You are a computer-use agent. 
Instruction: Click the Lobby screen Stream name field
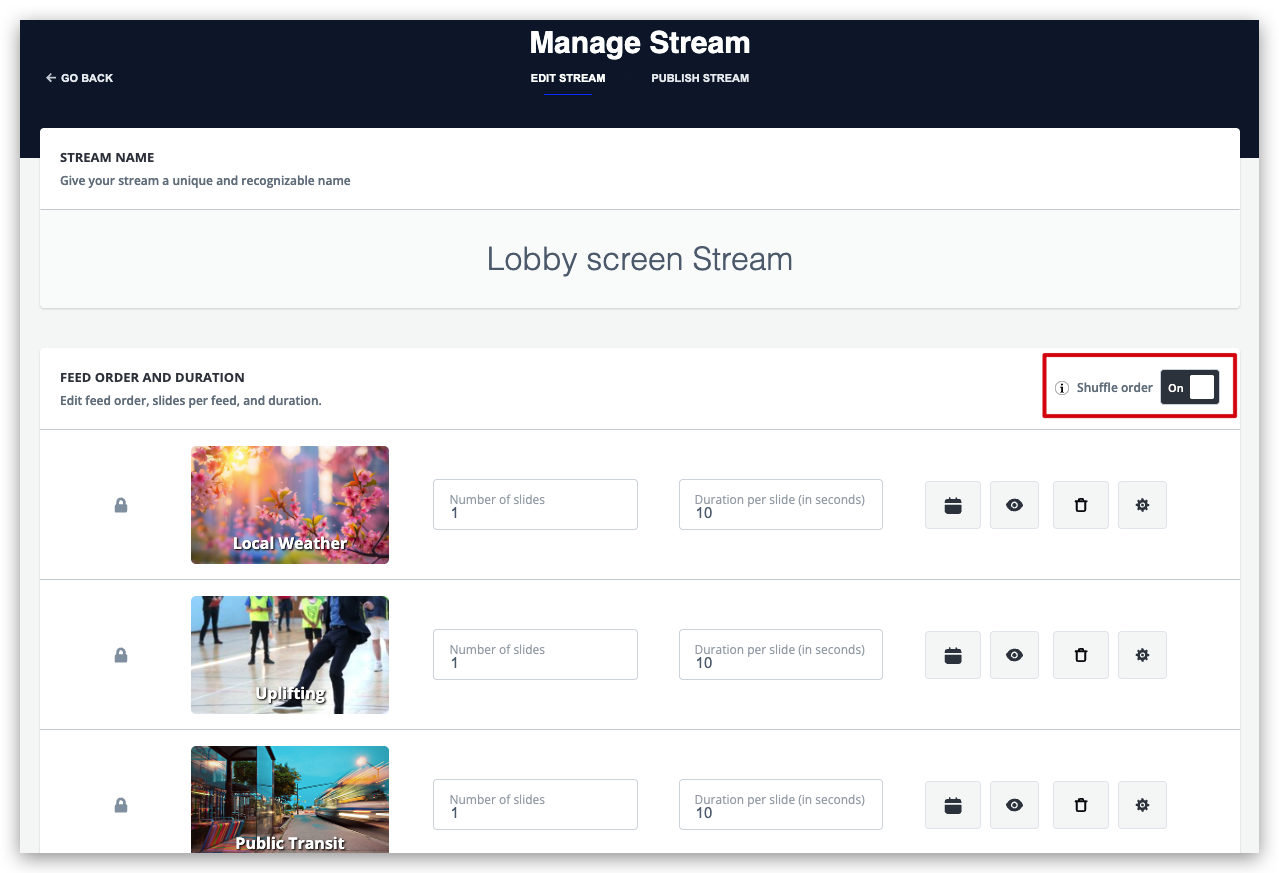(639, 259)
